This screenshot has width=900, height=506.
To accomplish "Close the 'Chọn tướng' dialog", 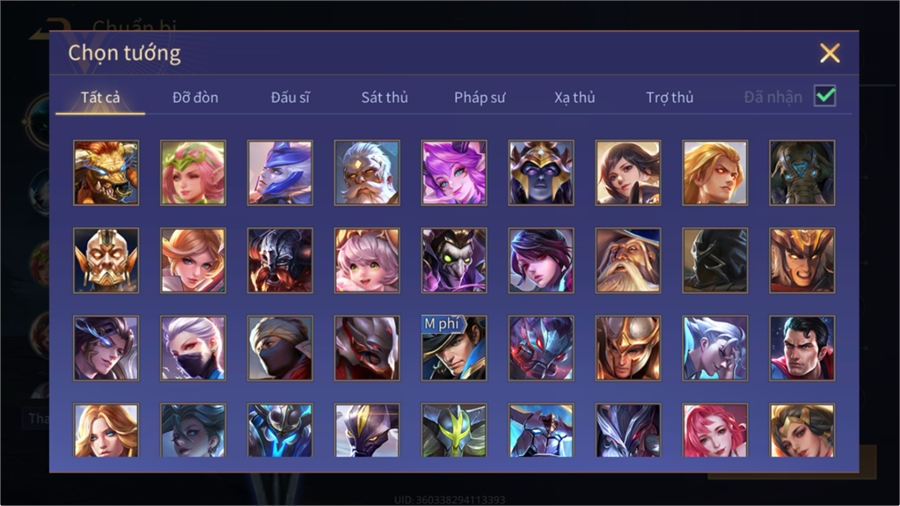I will point(829,53).
